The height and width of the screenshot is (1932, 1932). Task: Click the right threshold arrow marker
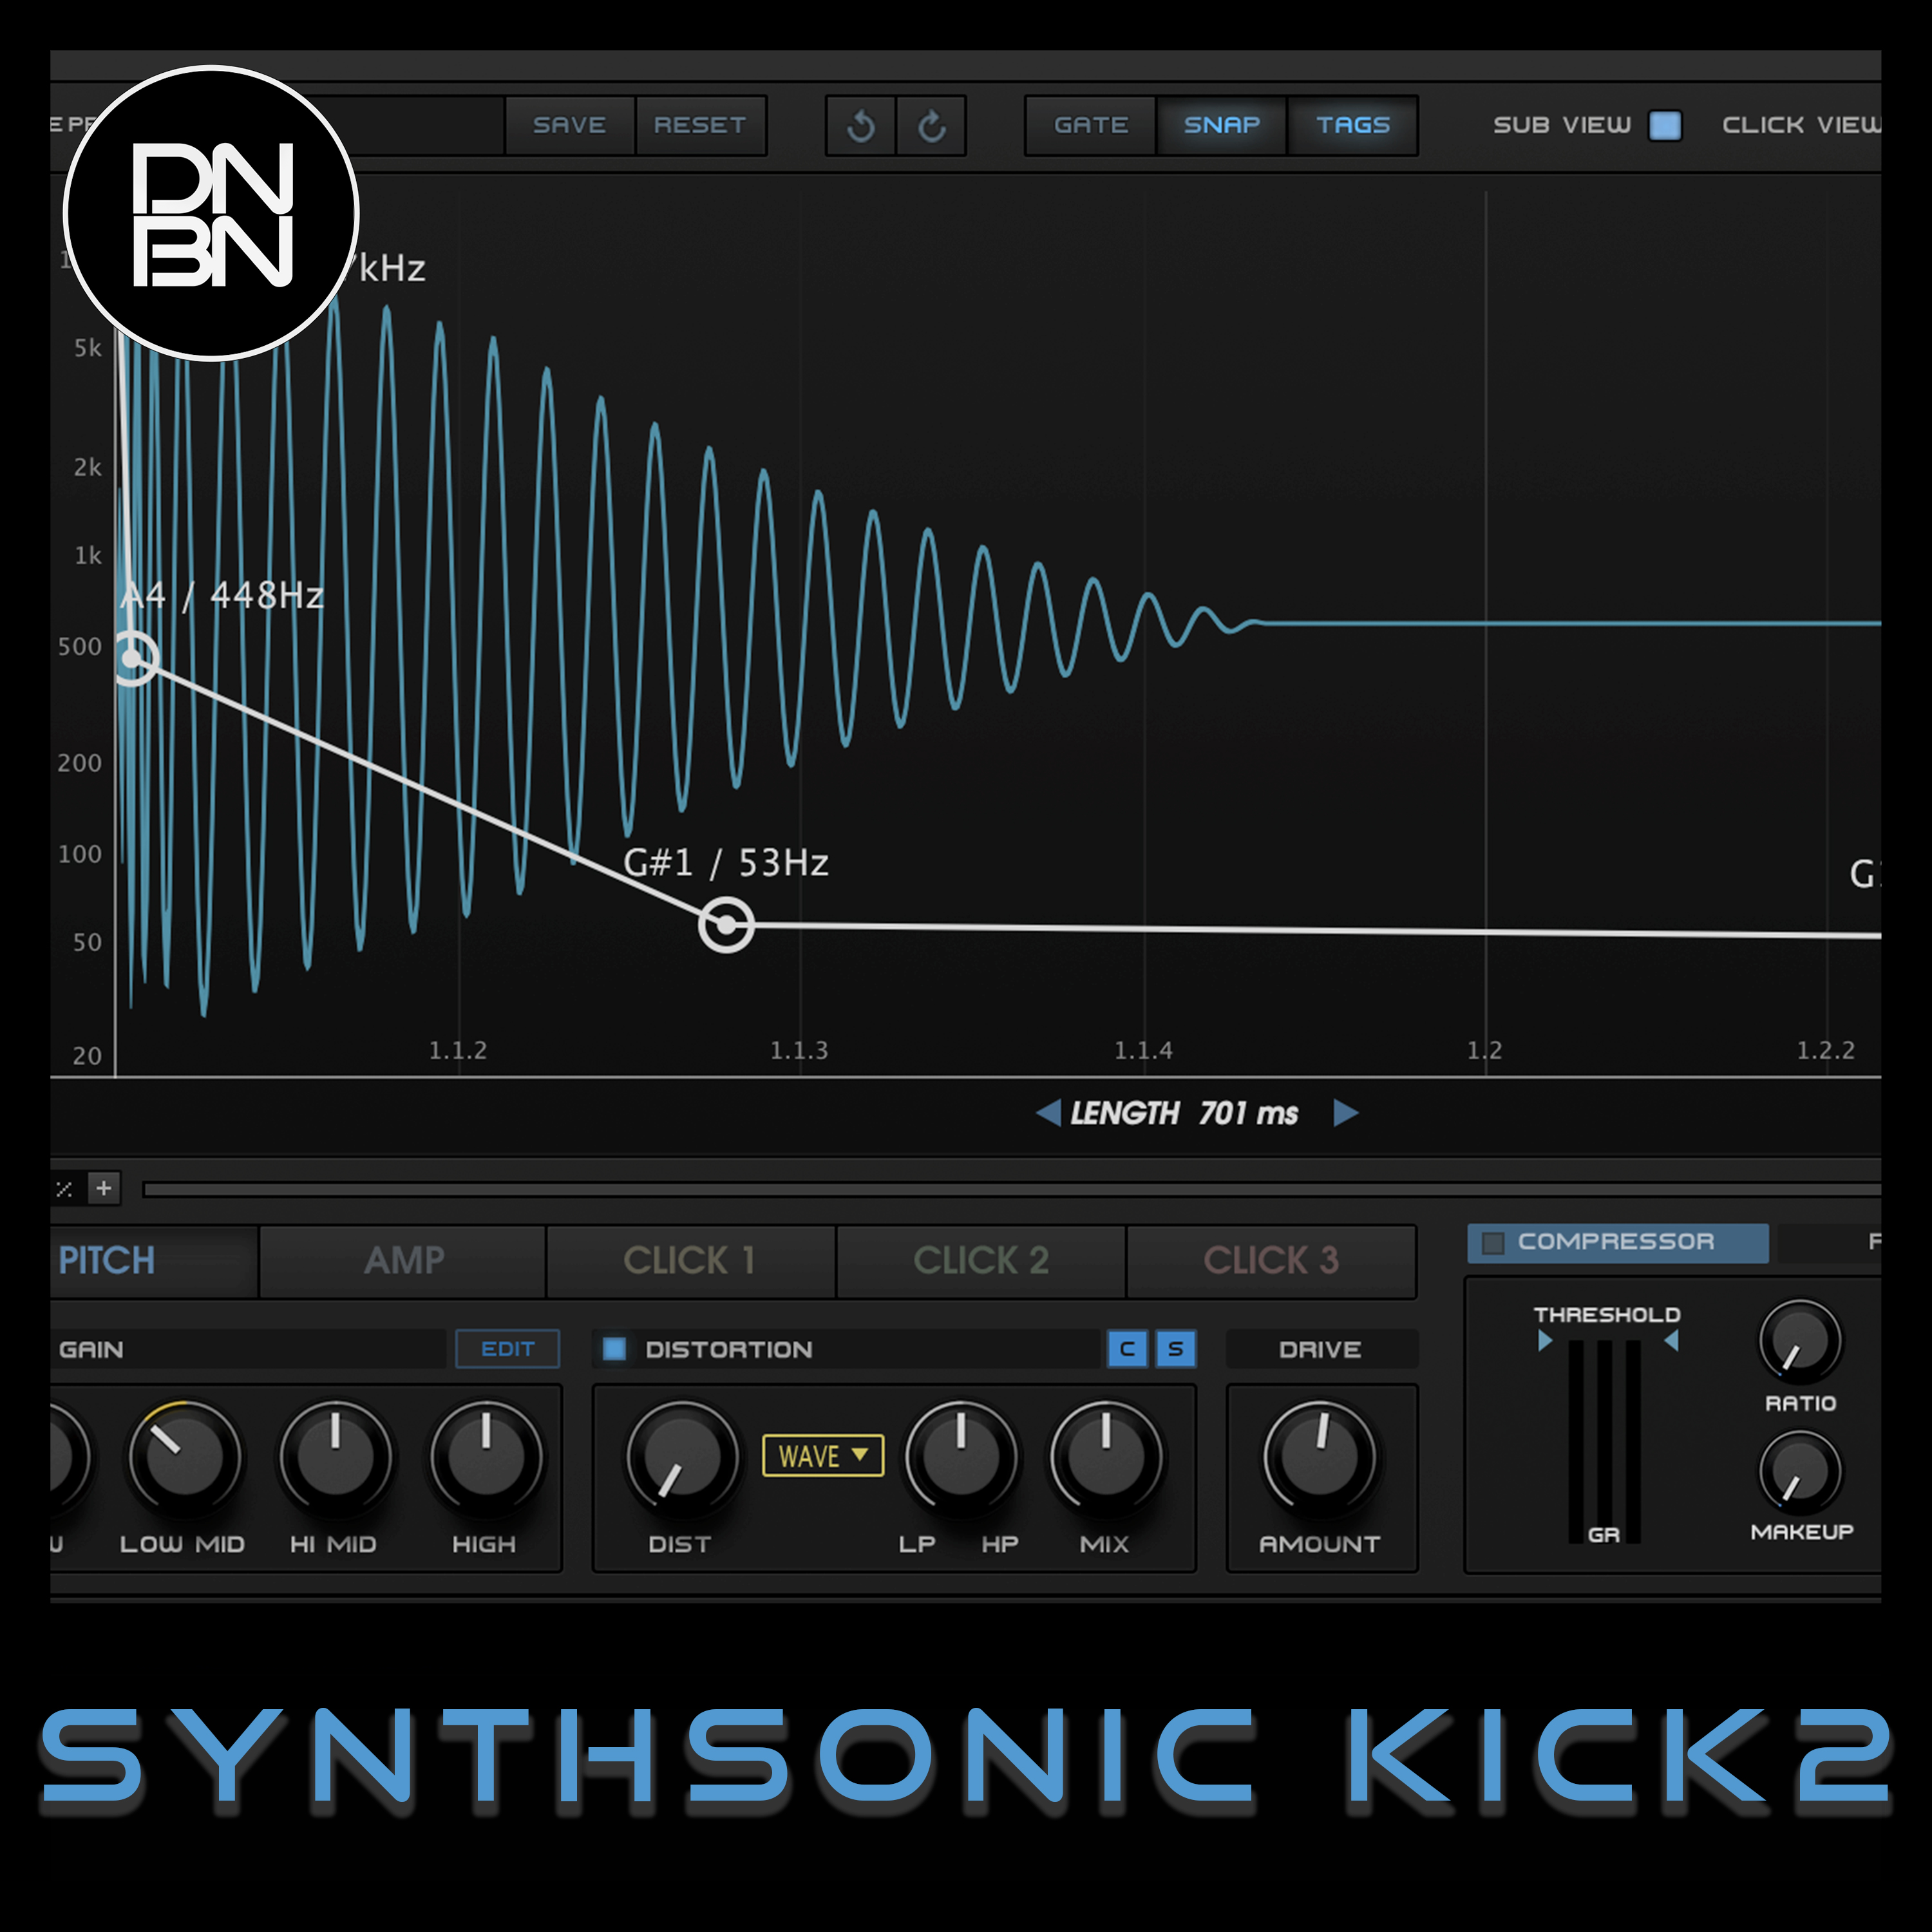click(1671, 1341)
